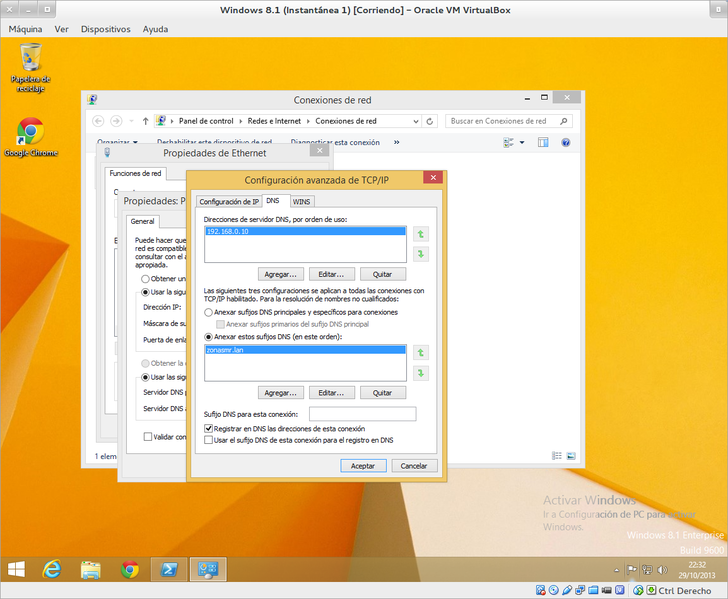
Task: Select Obtener una dirección IP automatically radio
Action: 145,279
